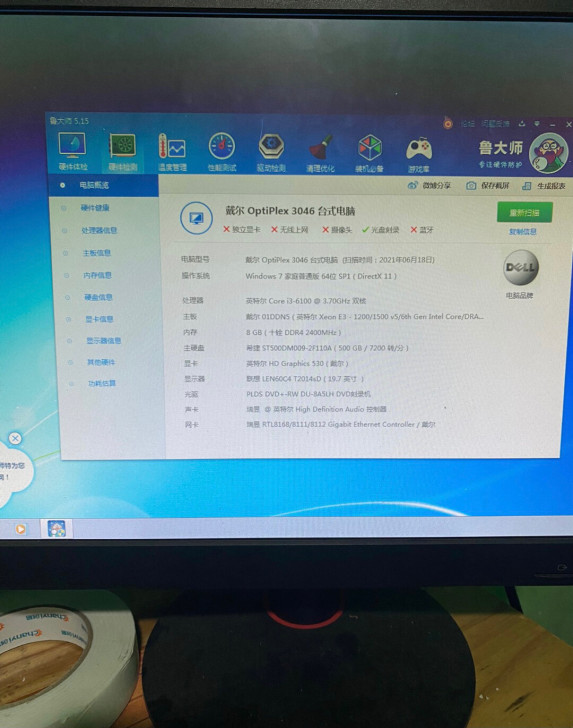Click 复制信息 copy info link

pyautogui.click(x=522, y=232)
